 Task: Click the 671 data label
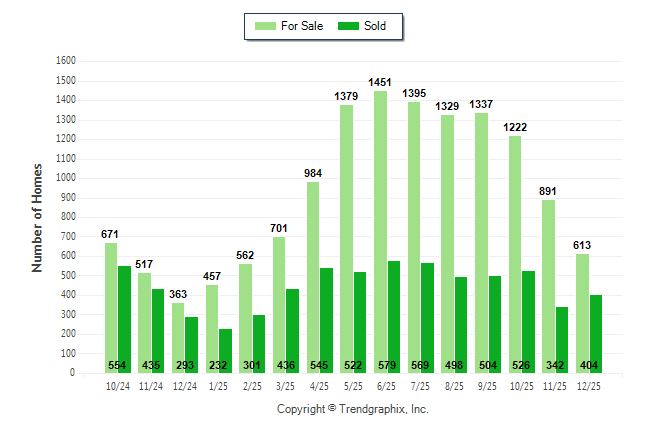(x=110, y=234)
